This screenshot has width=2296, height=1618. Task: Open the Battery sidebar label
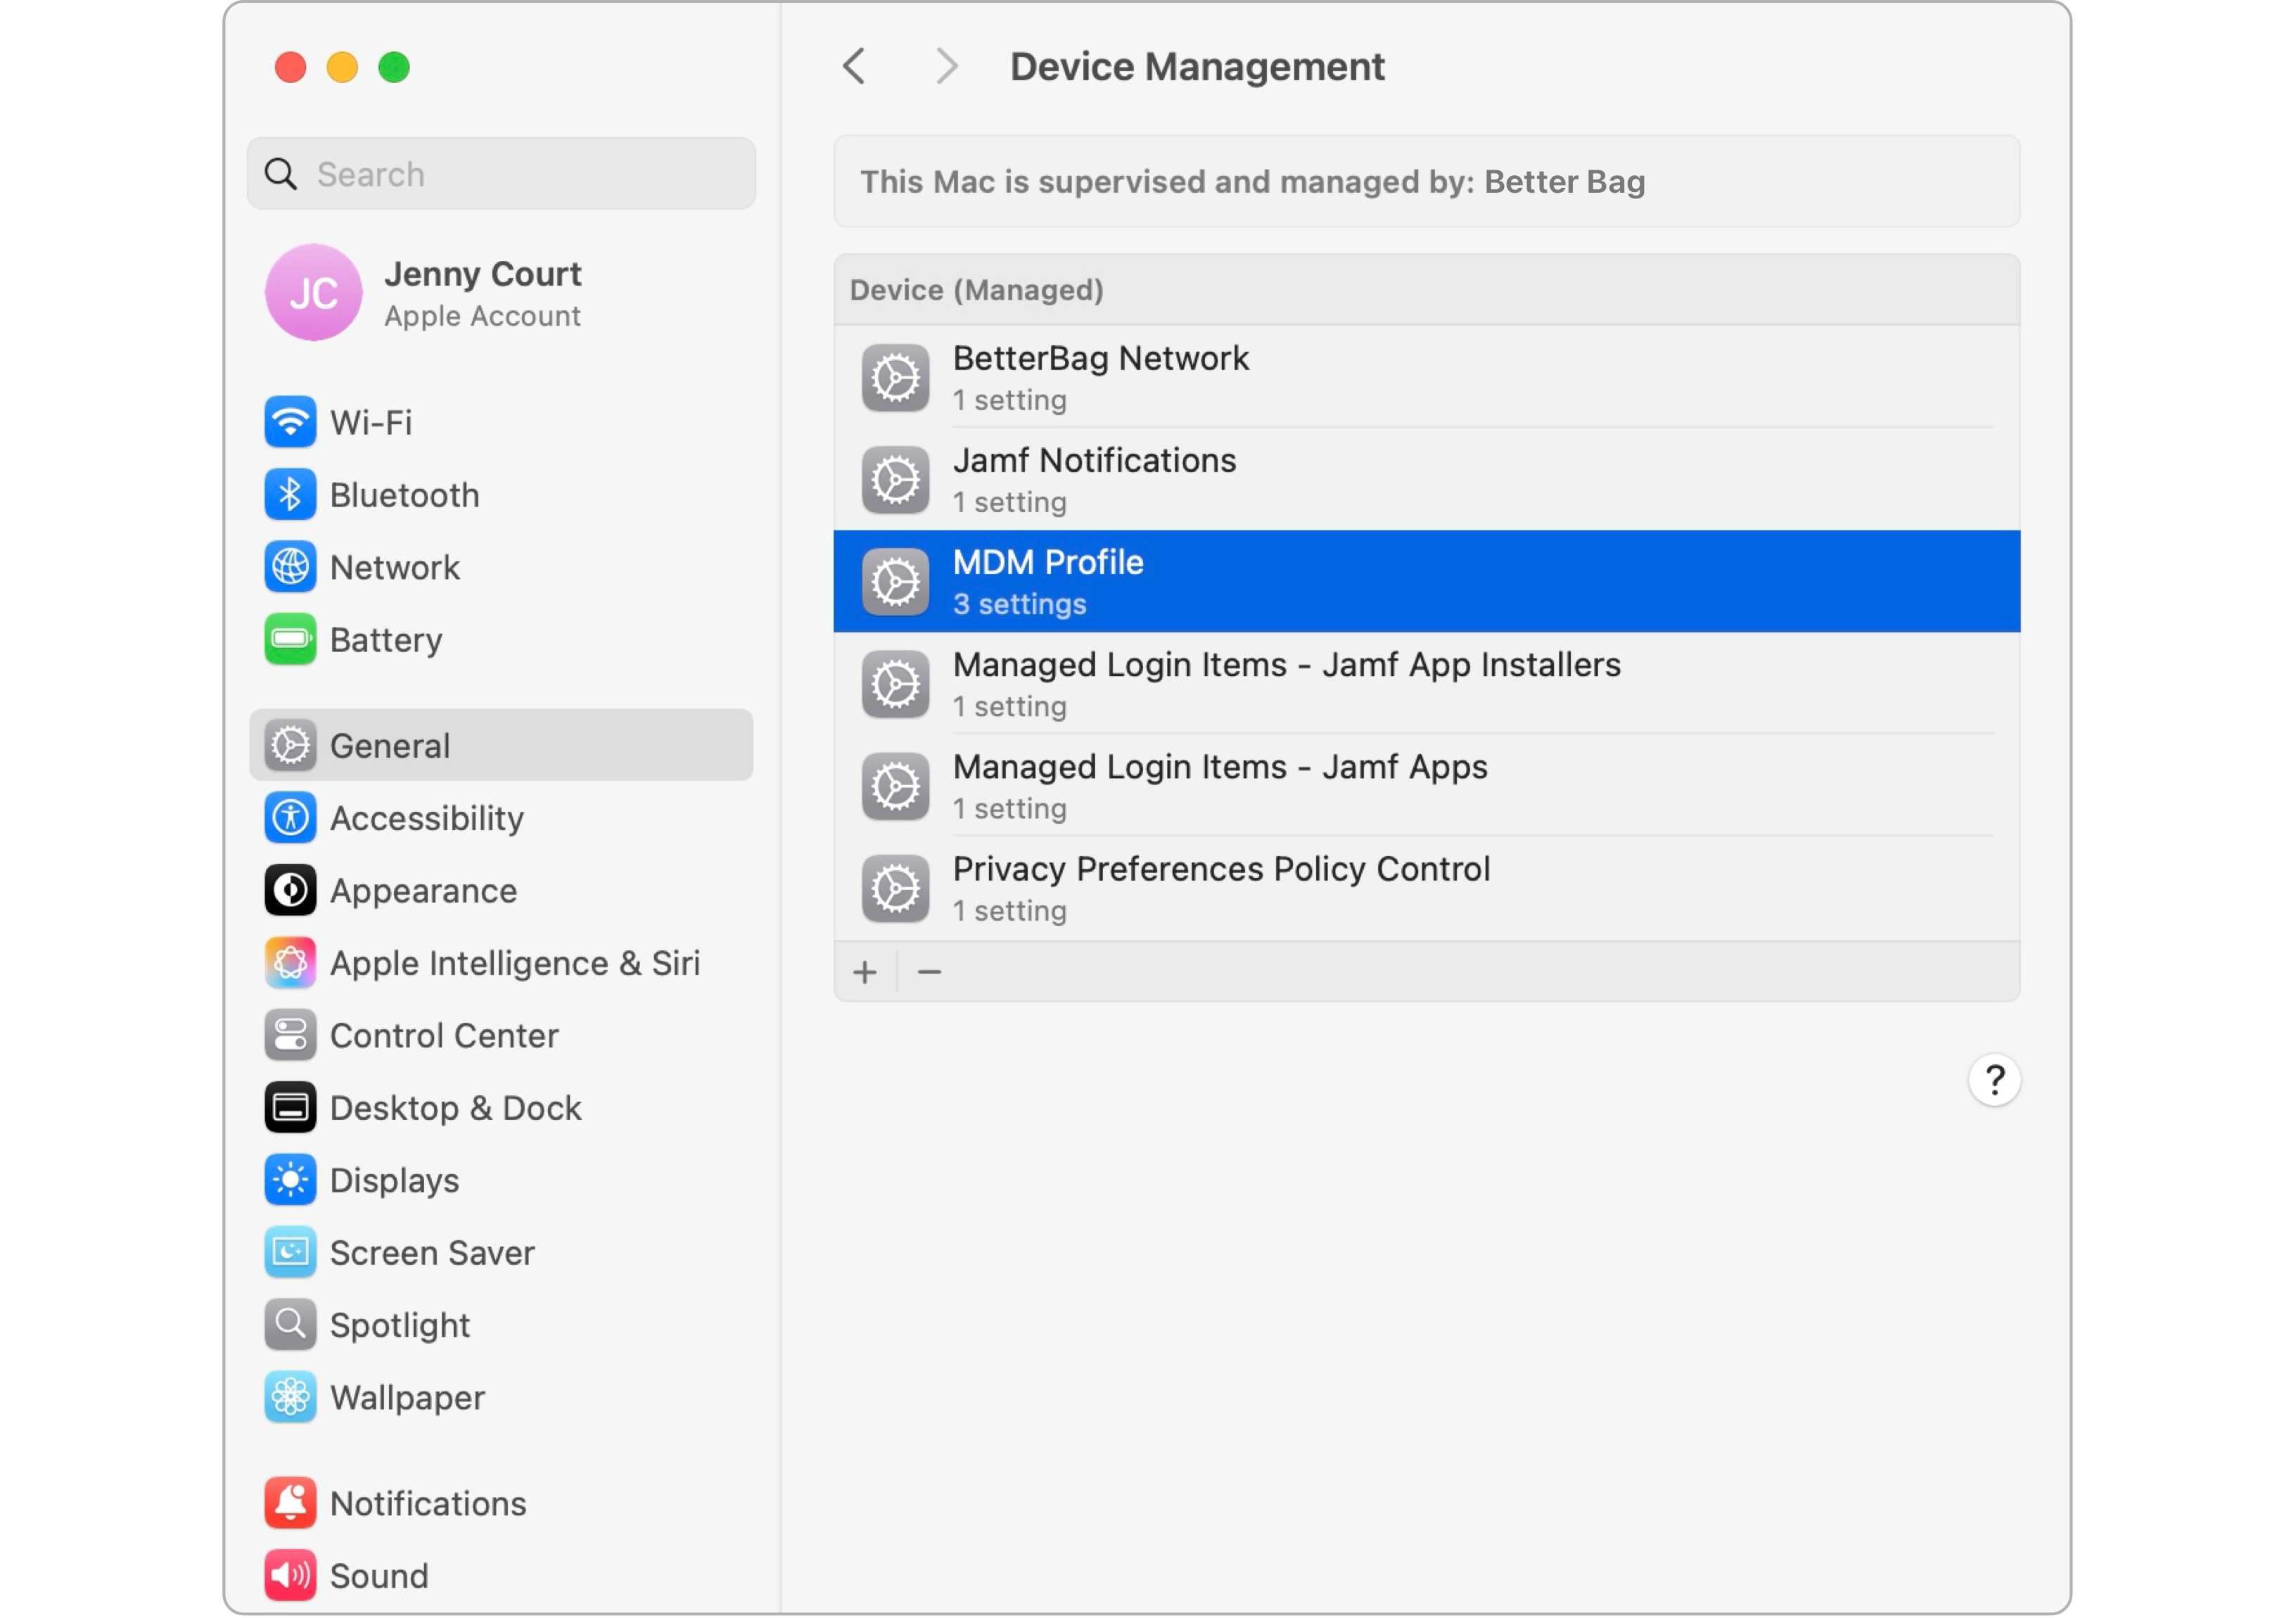(386, 640)
